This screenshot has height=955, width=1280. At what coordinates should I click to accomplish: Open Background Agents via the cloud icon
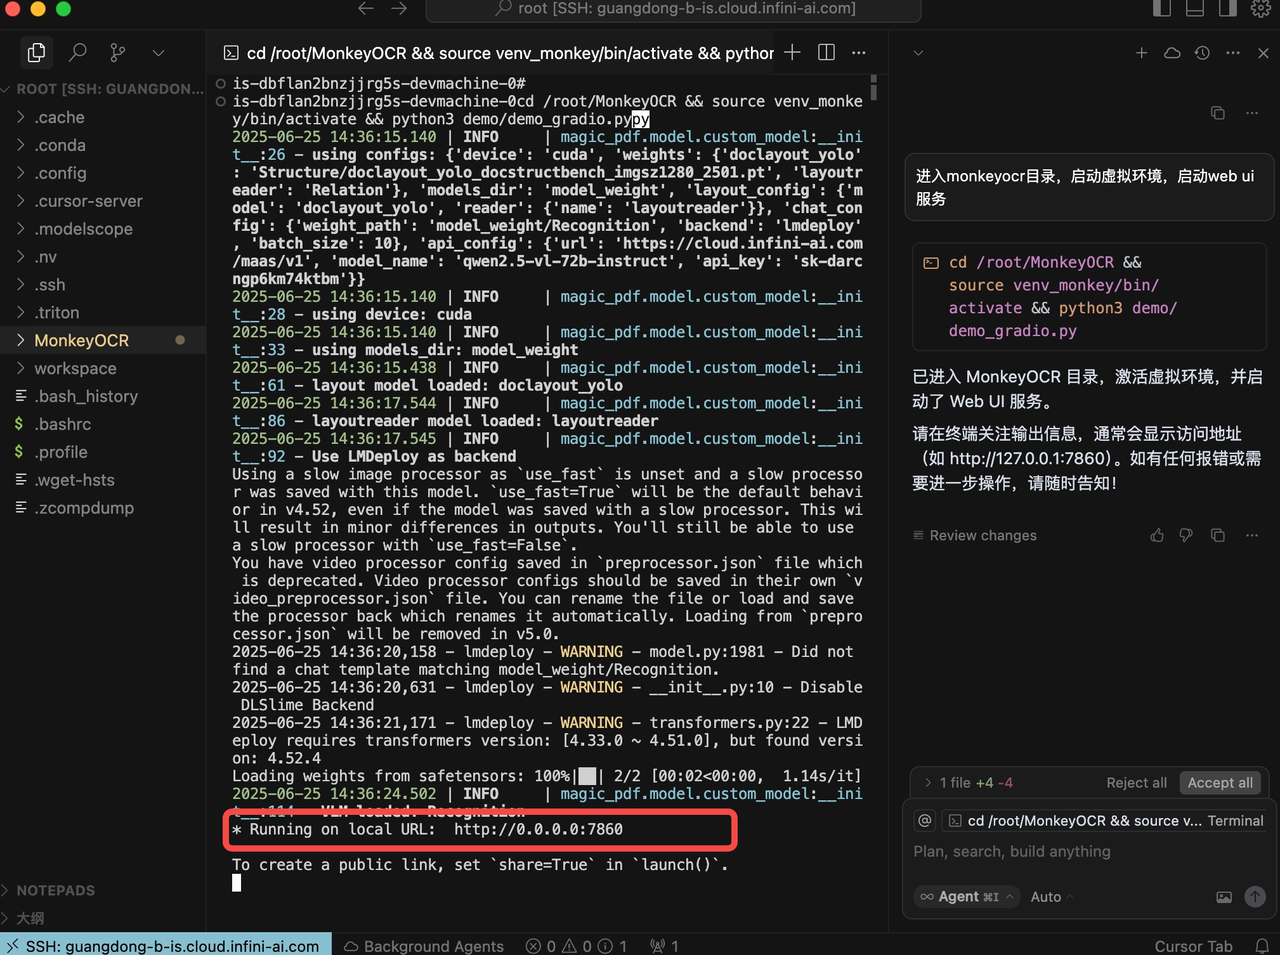pos(1171,53)
